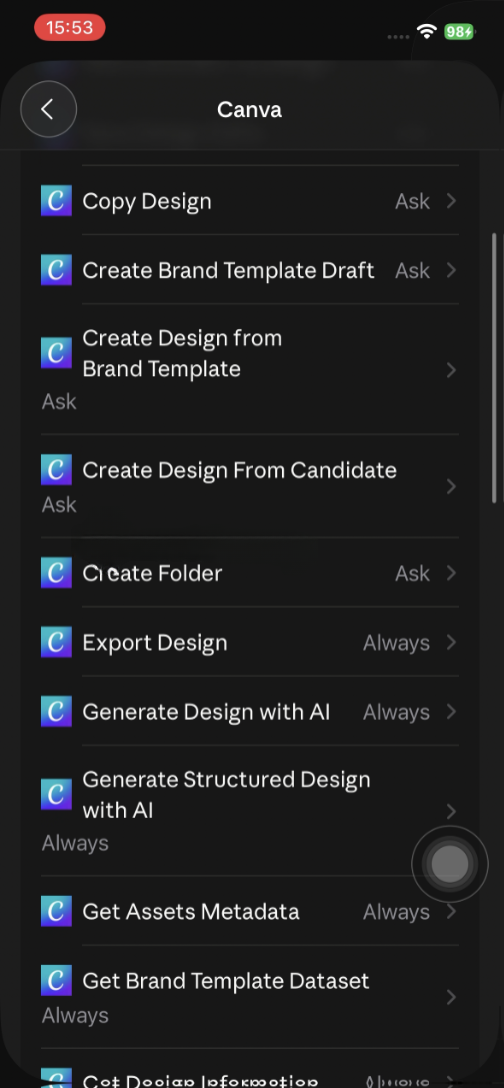
Task: Tap the battery indicator in status bar
Action: pyautogui.click(x=459, y=31)
